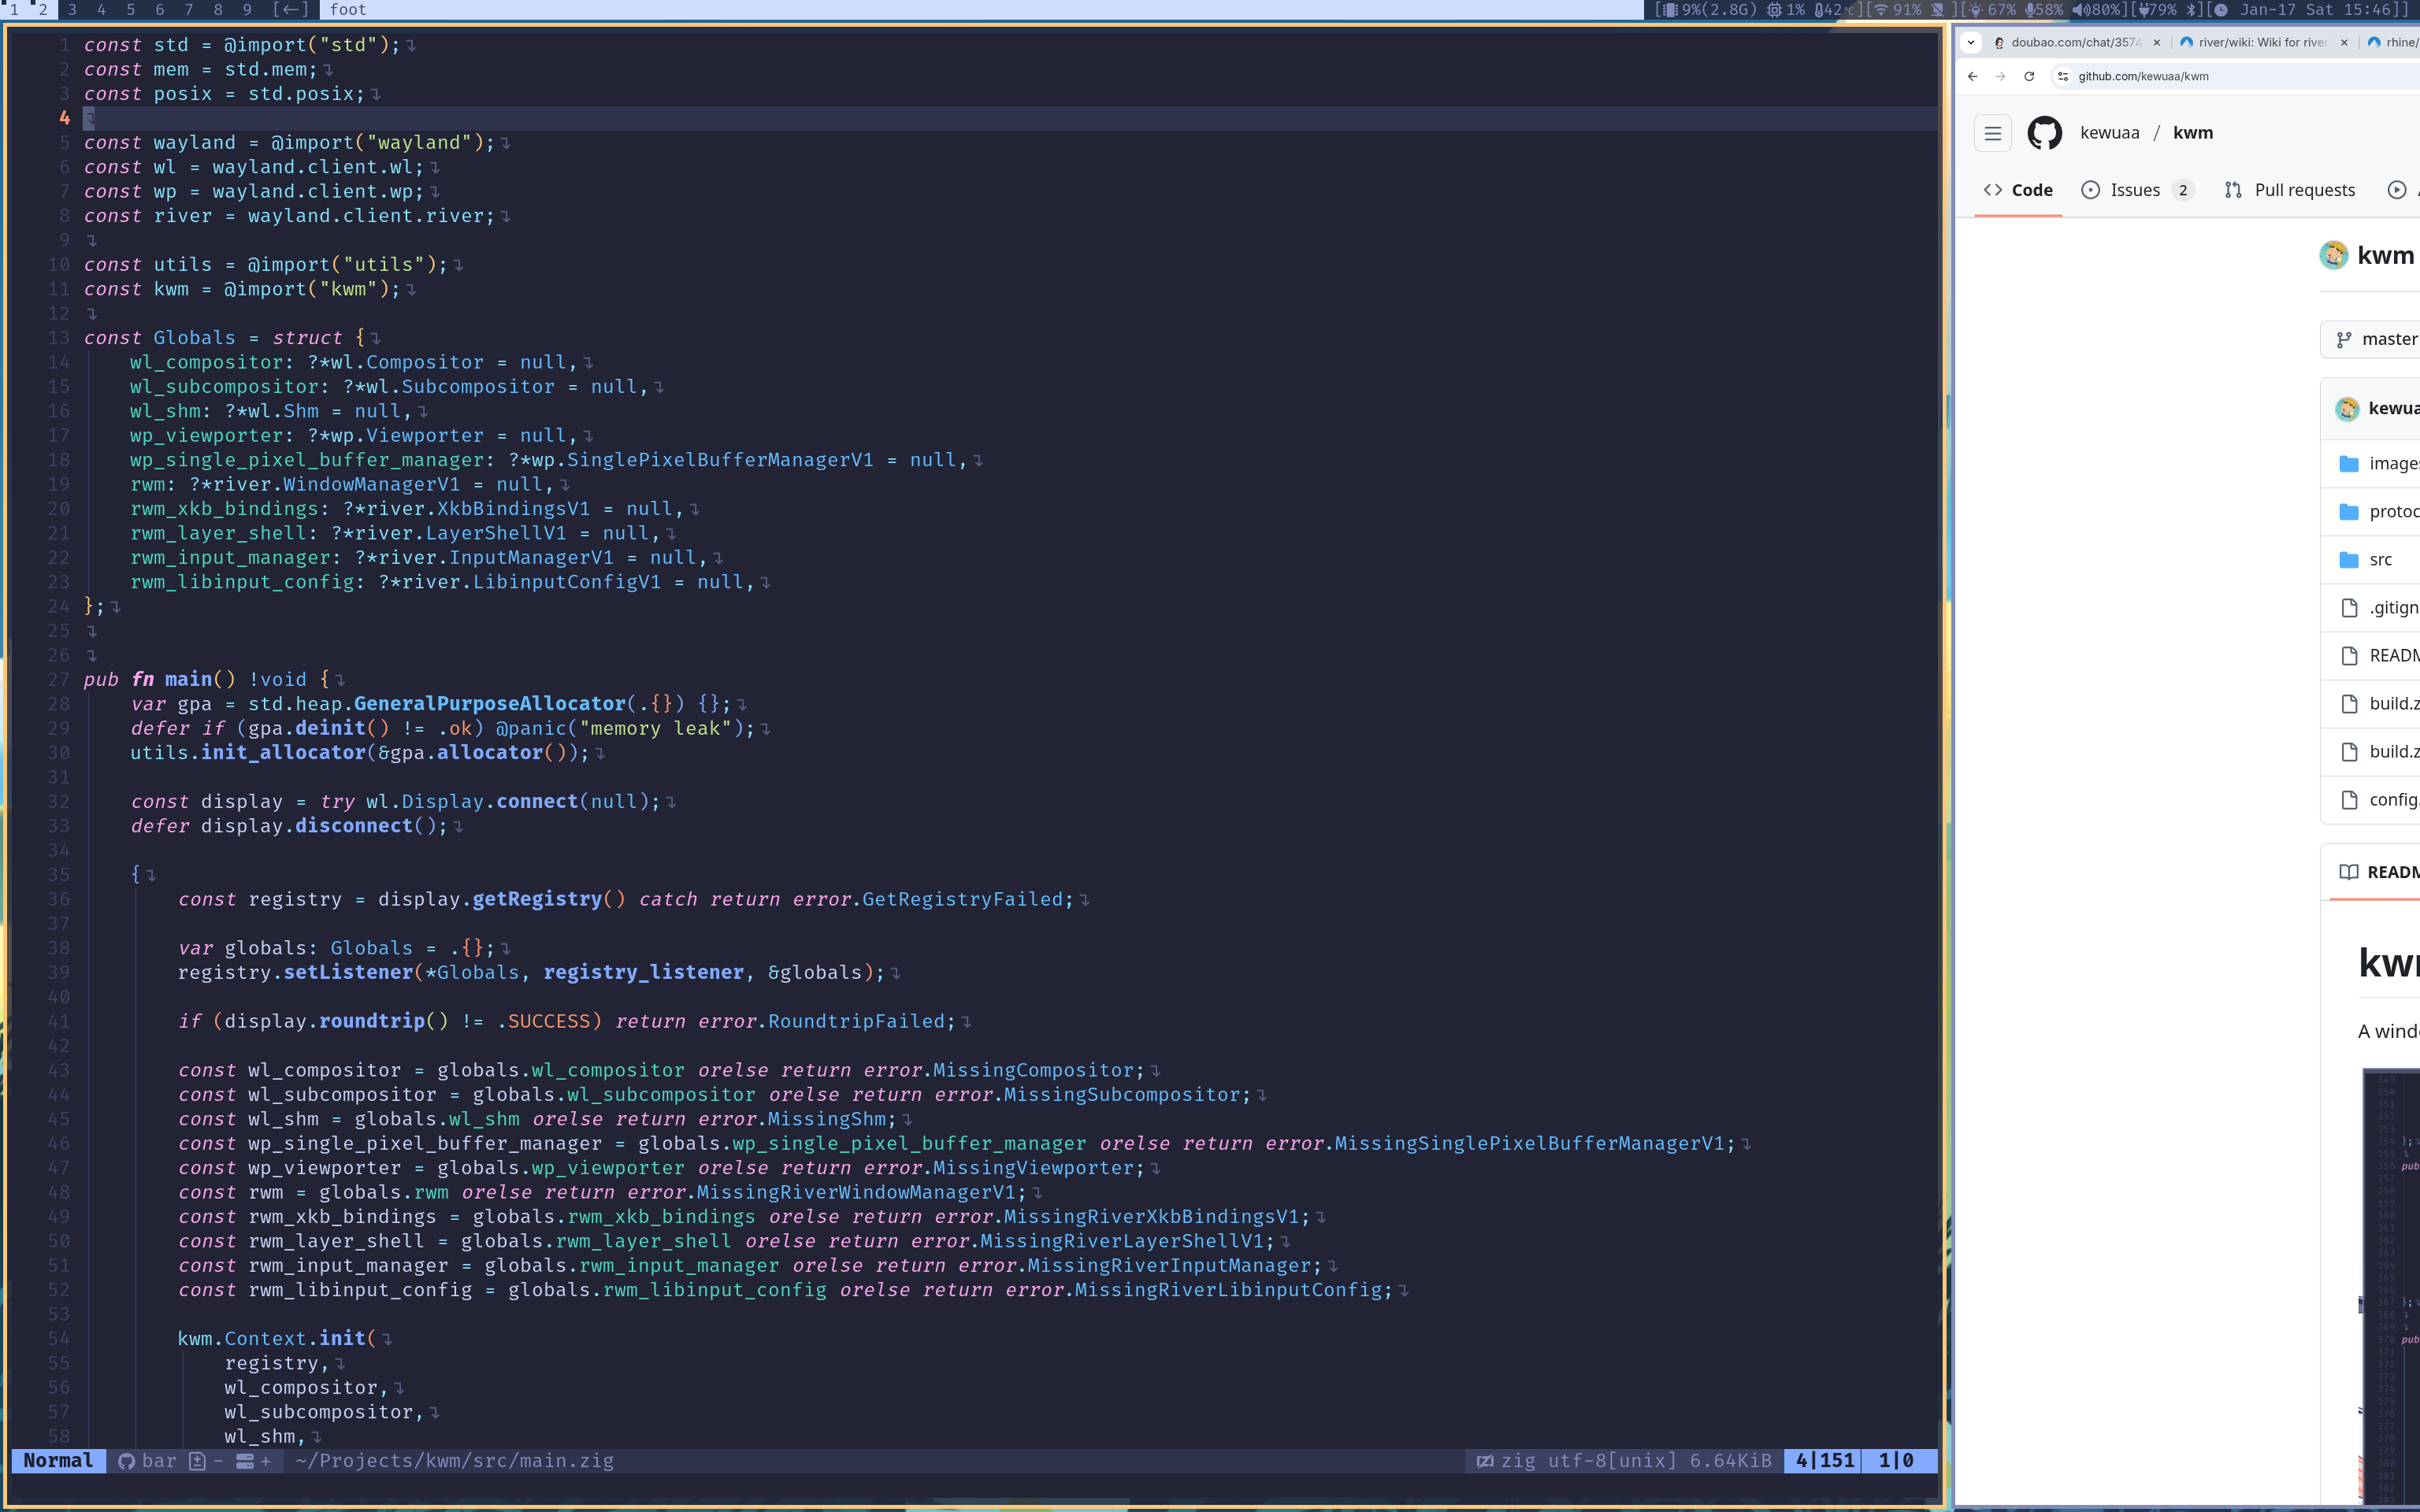2420x1512 pixels.
Task: Click the volume icon in the status bar
Action: (2080, 10)
